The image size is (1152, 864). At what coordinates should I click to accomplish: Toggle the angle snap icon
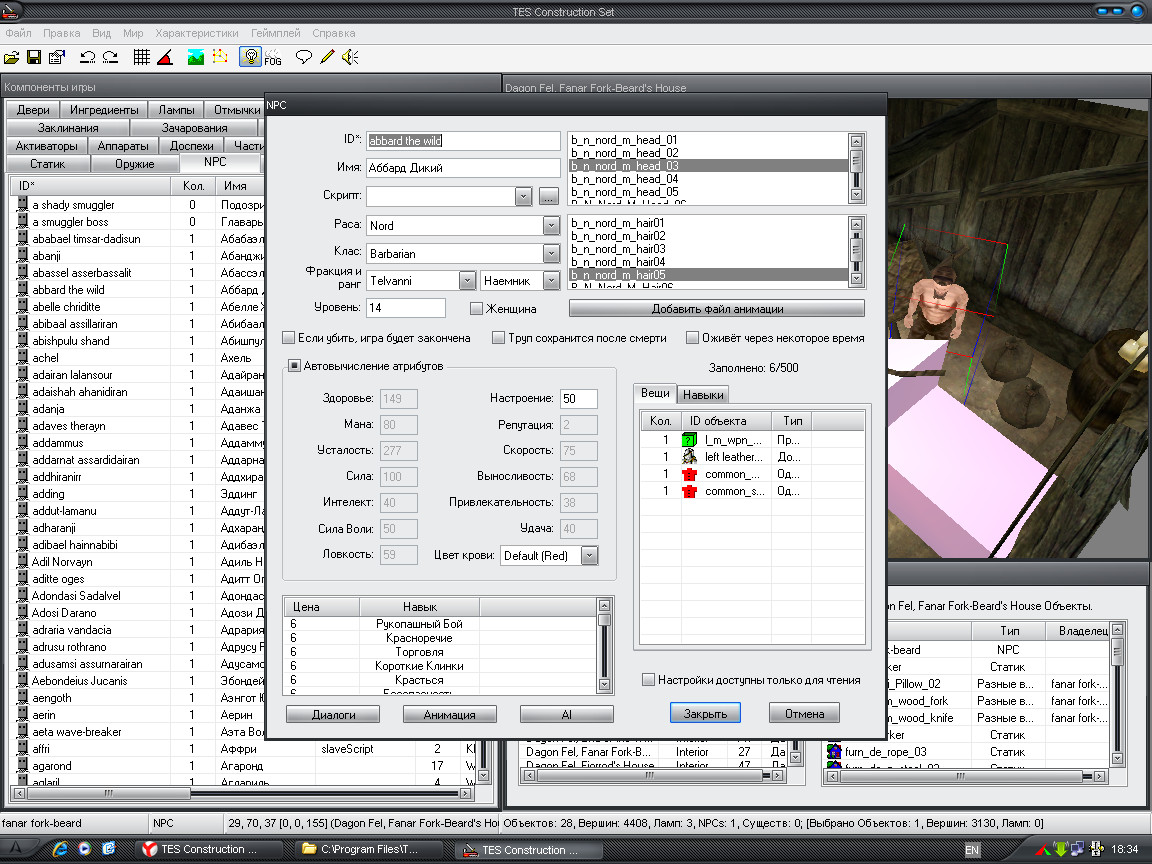pos(165,57)
